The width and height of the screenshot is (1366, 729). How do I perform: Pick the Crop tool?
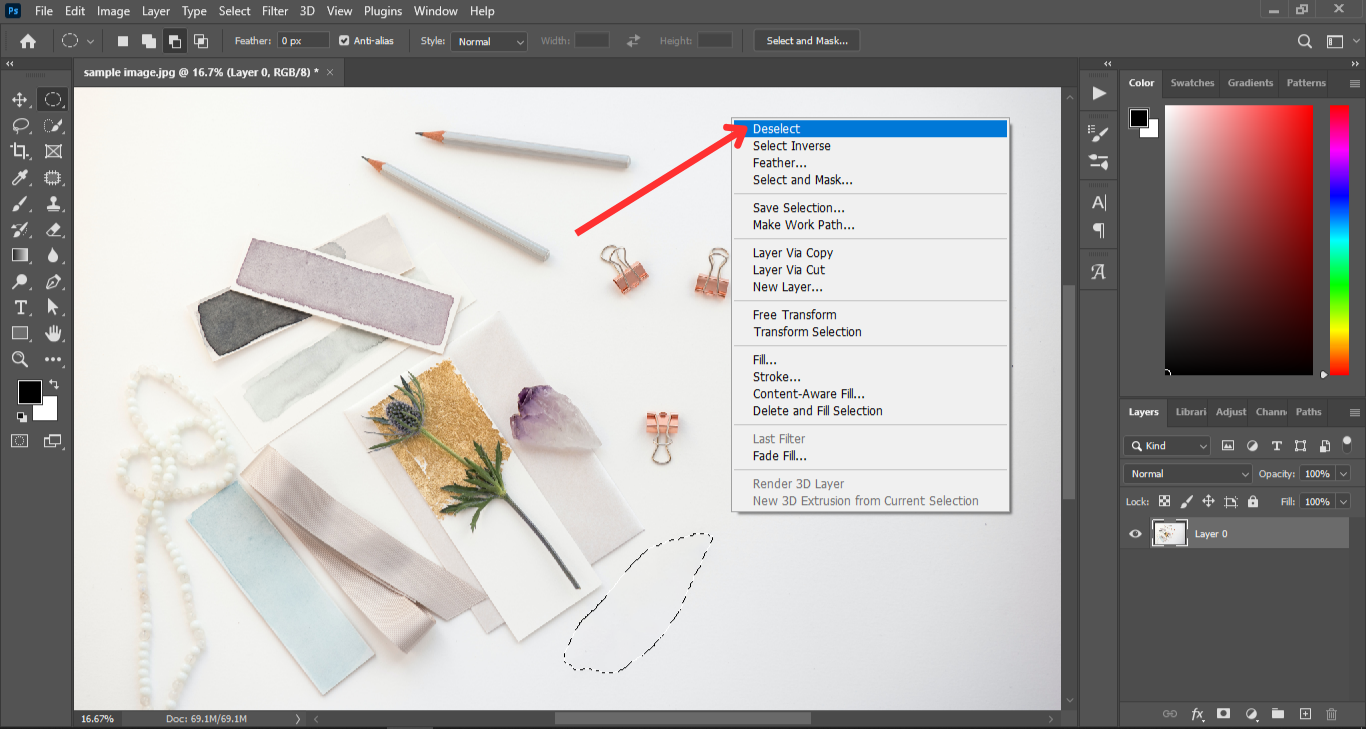[x=19, y=152]
